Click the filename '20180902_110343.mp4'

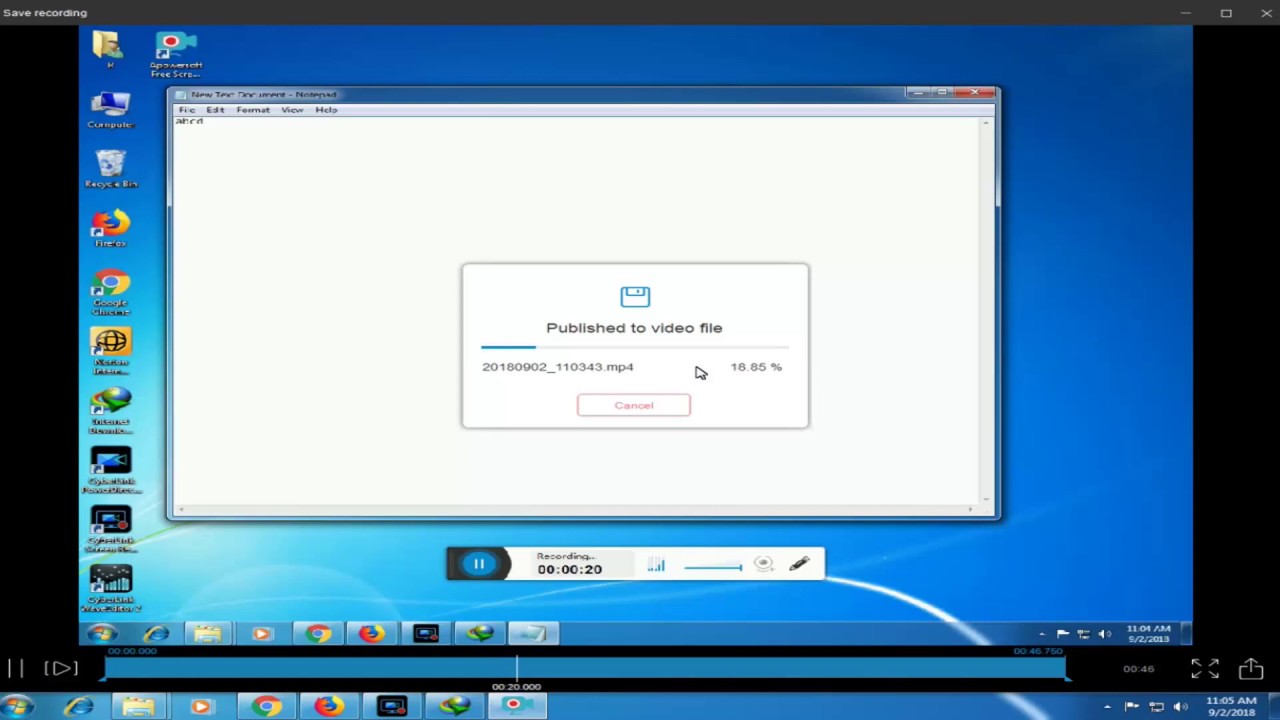coord(557,367)
